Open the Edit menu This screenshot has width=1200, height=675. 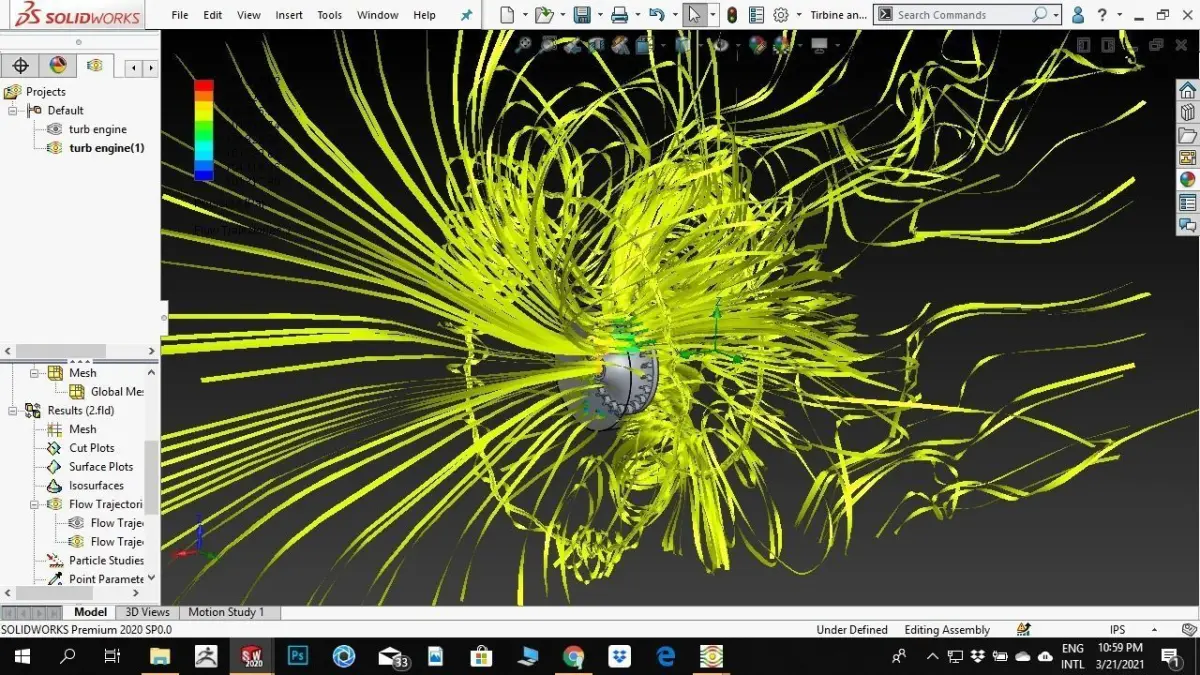213,15
